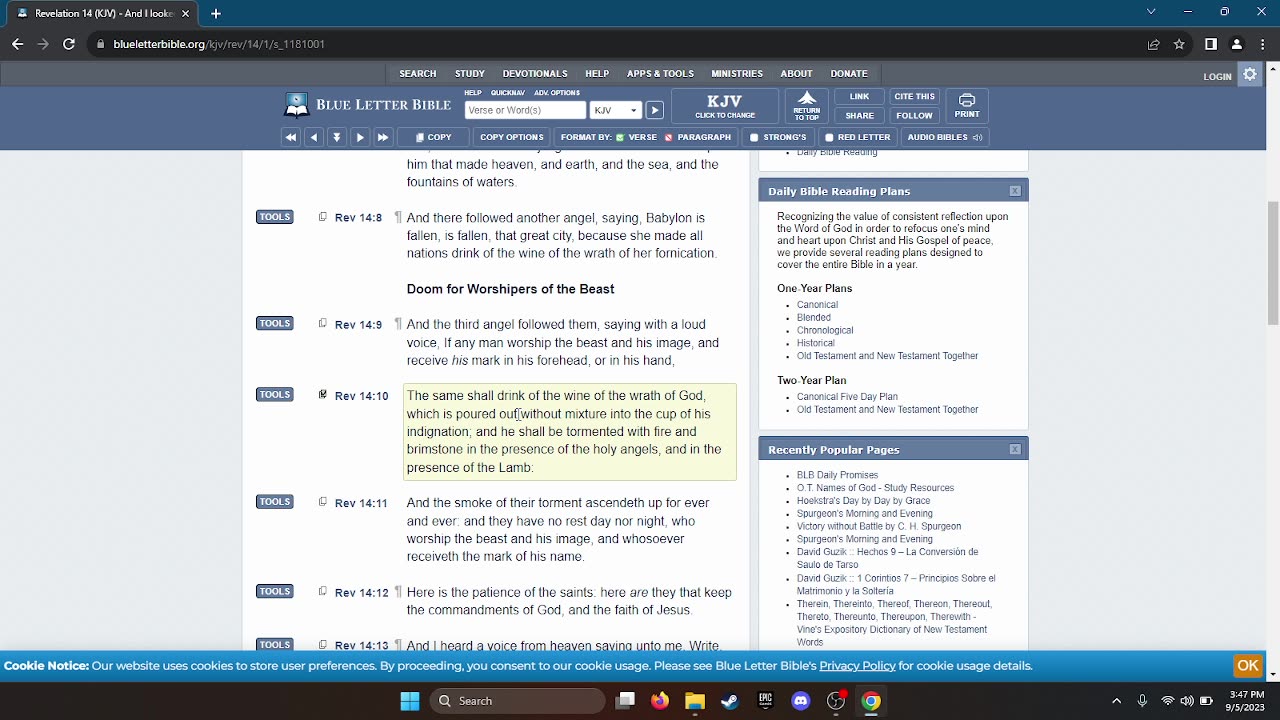The height and width of the screenshot is (720, 1280).
Task: Open the Study menu
Action: pyautogui.click(x=470, y=74)
